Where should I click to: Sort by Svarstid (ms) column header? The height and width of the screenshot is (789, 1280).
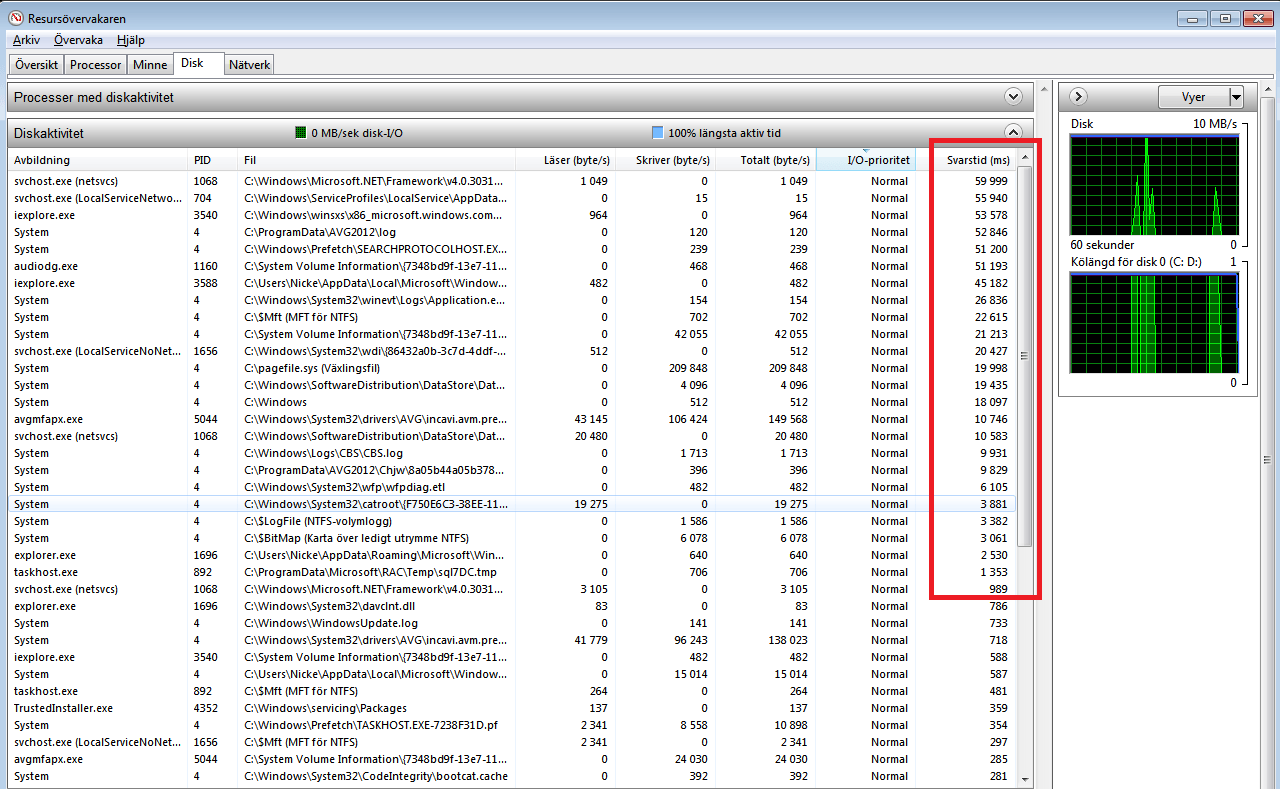[967, 160]
